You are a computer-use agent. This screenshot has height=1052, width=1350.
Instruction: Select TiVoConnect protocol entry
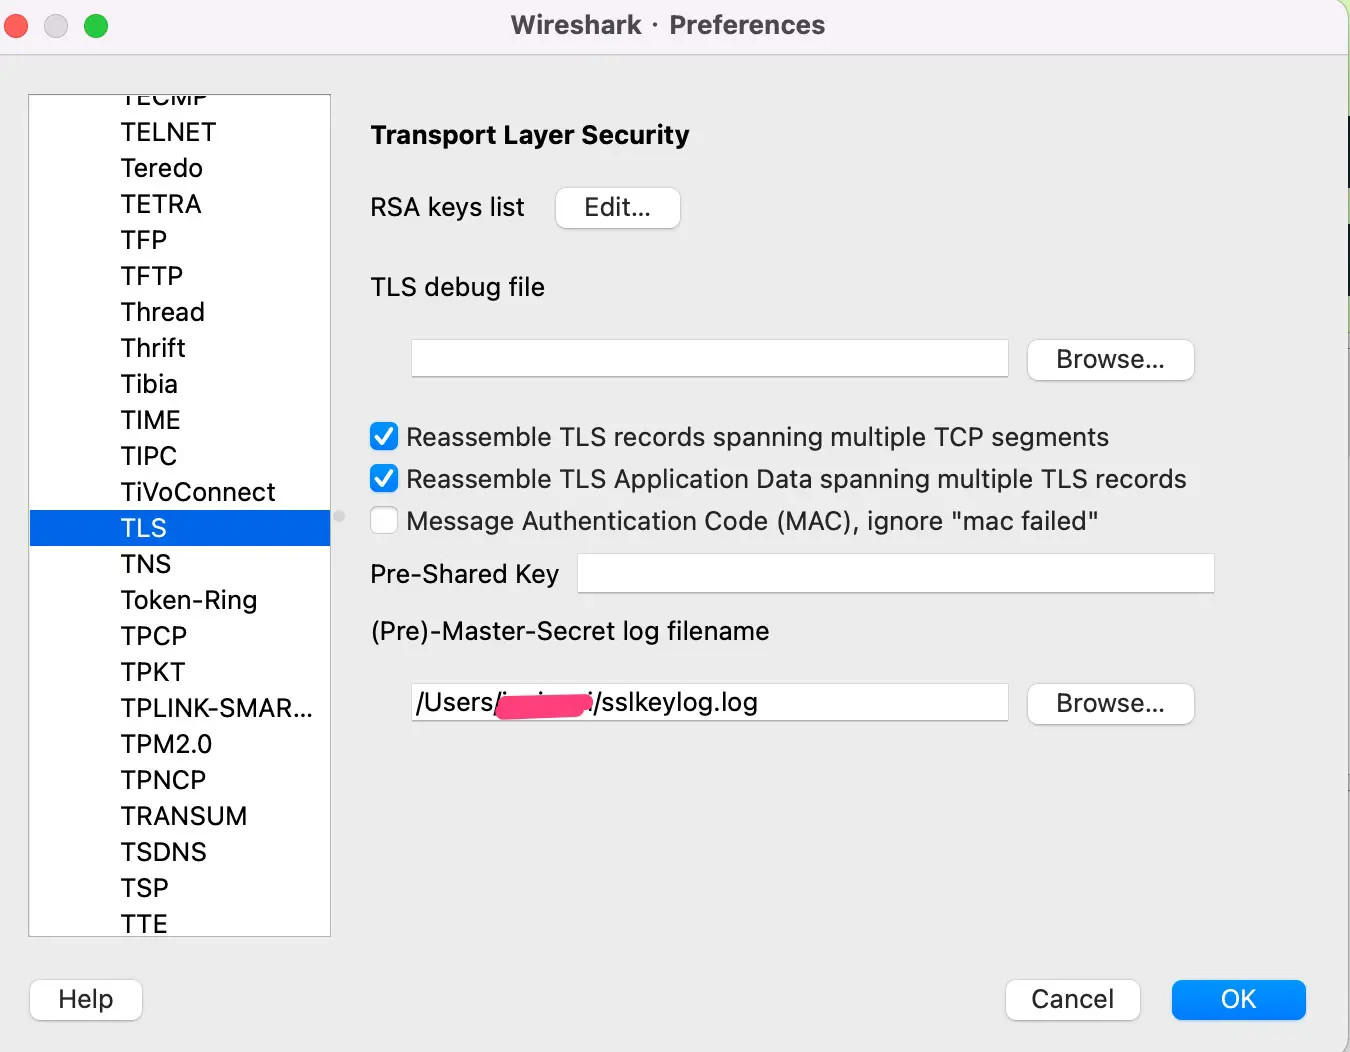pyautogui.click(x=198, y=492)
